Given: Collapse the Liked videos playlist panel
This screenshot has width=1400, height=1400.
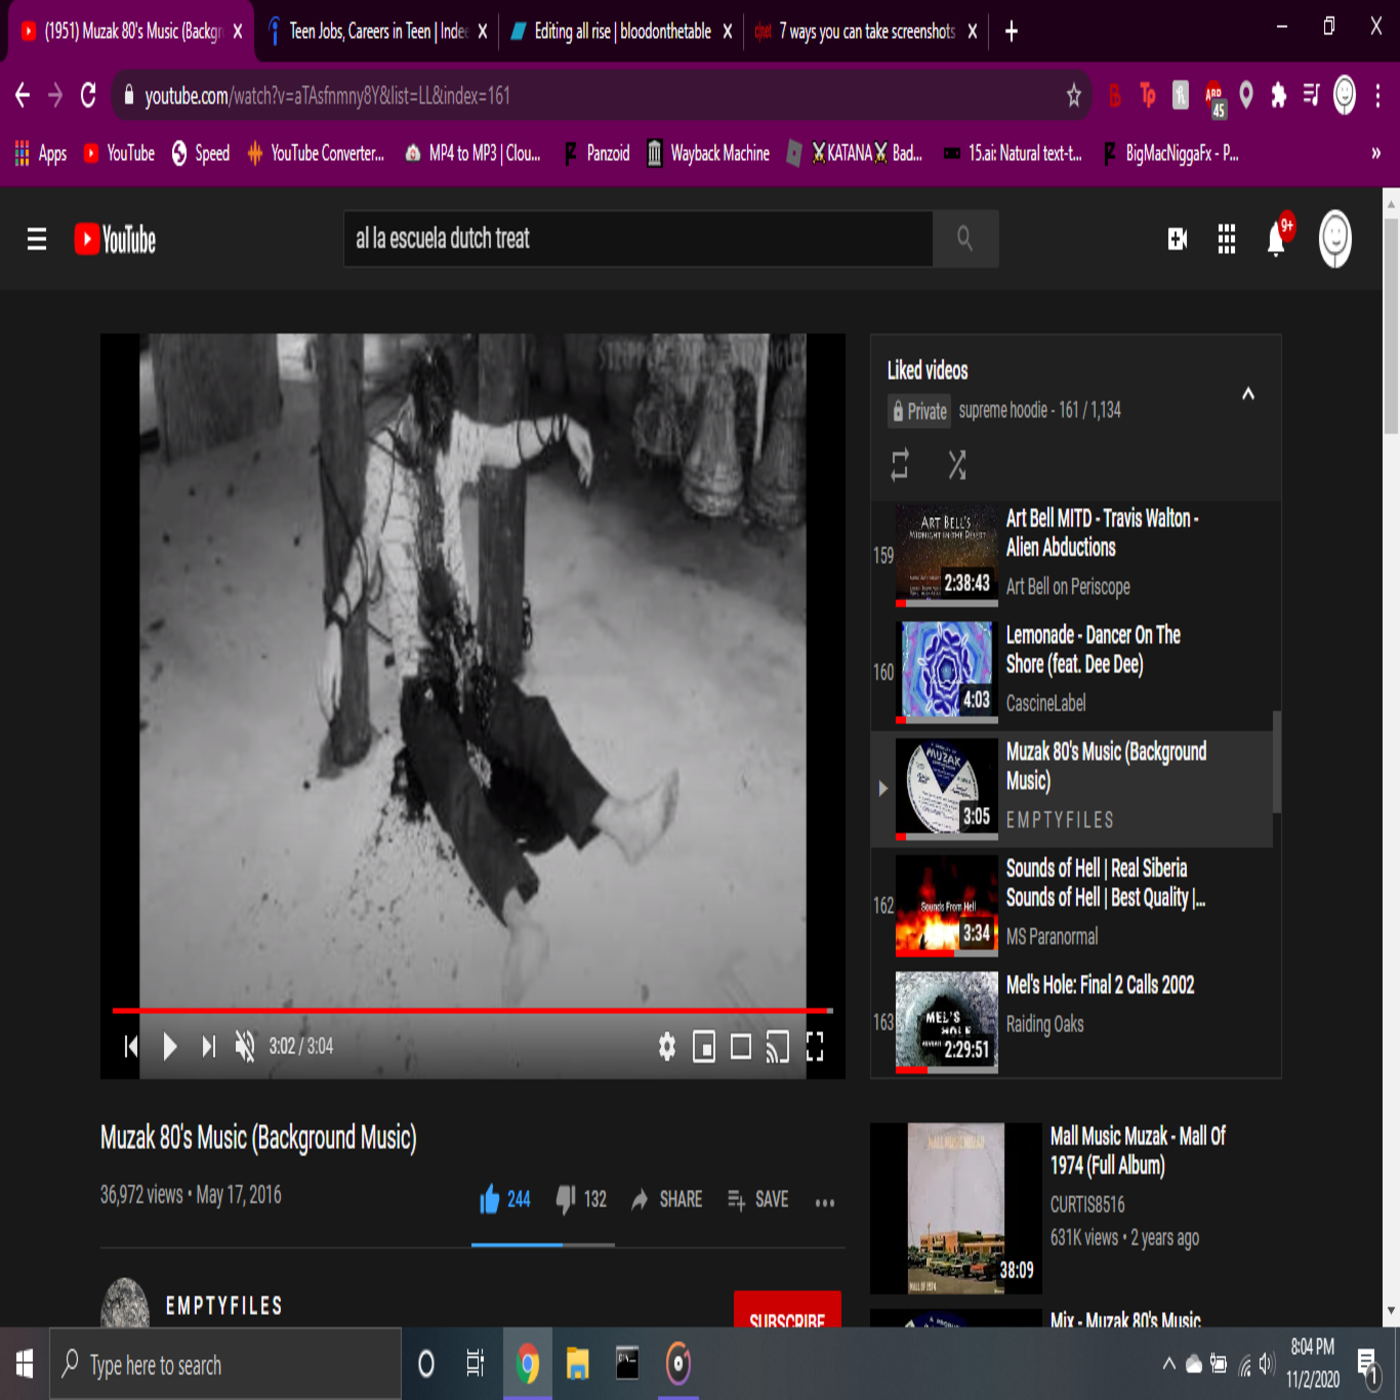Looking at the screenshot, I should coord(1248,394).
